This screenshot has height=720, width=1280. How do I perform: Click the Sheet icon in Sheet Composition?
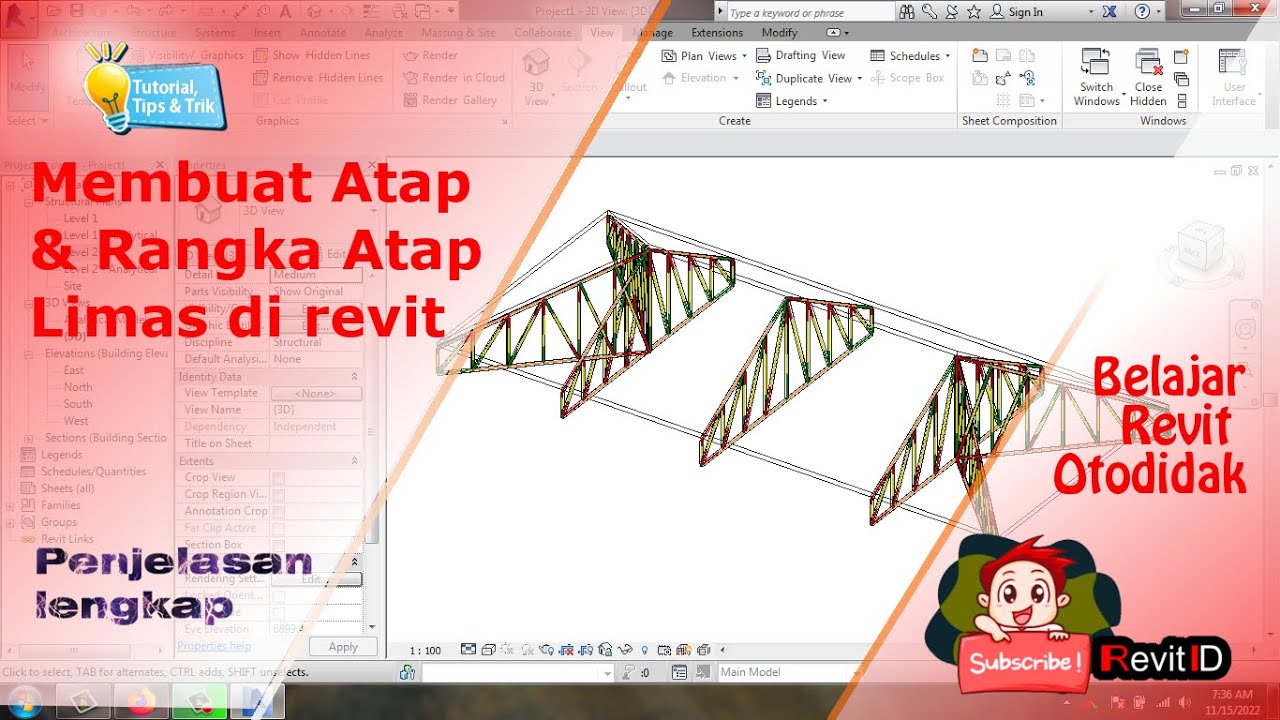tap(980, 56)
